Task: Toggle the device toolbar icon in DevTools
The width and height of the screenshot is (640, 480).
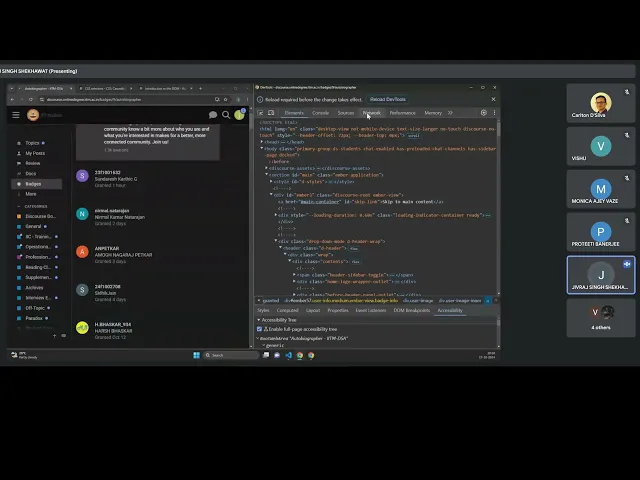Action: click(x=271, y=113)
